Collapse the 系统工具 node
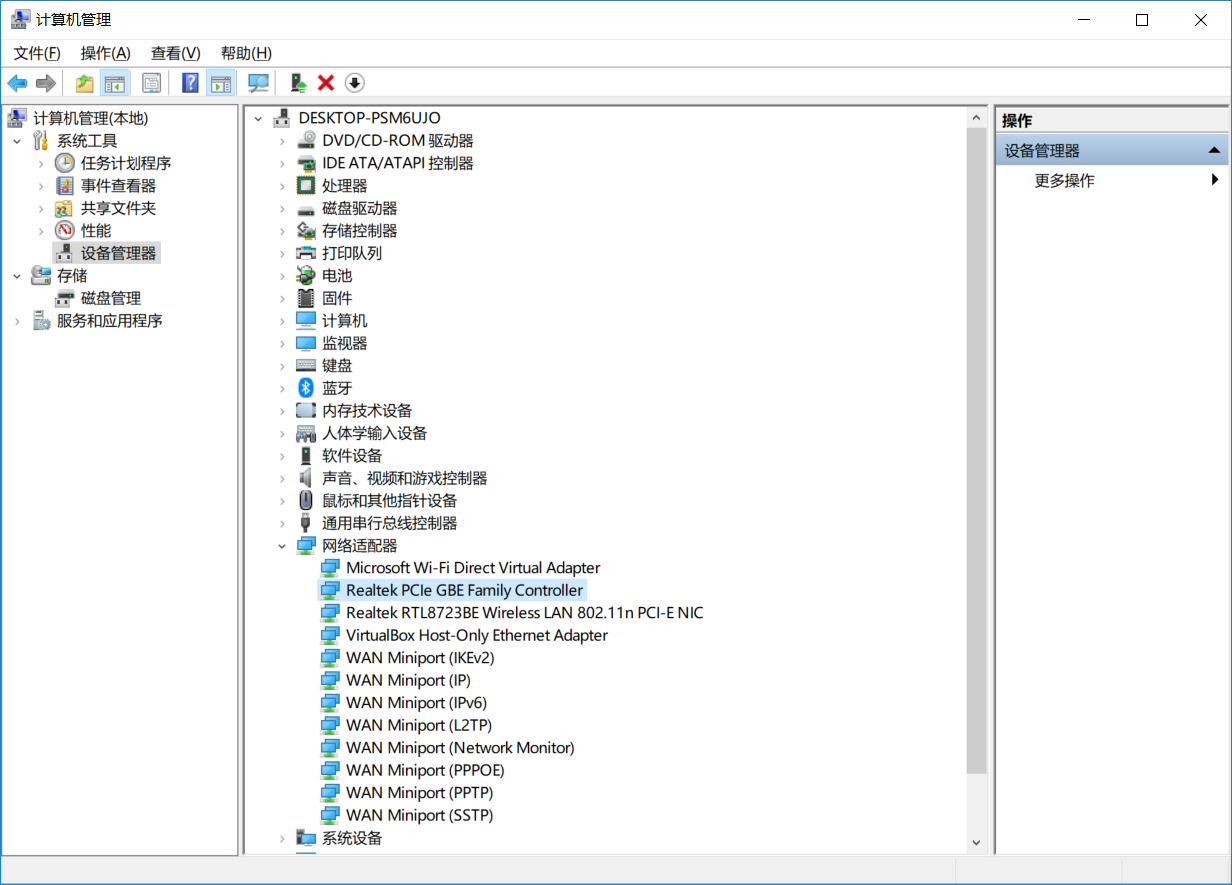Screen dimensions: 1232x885 coord(17,141)
